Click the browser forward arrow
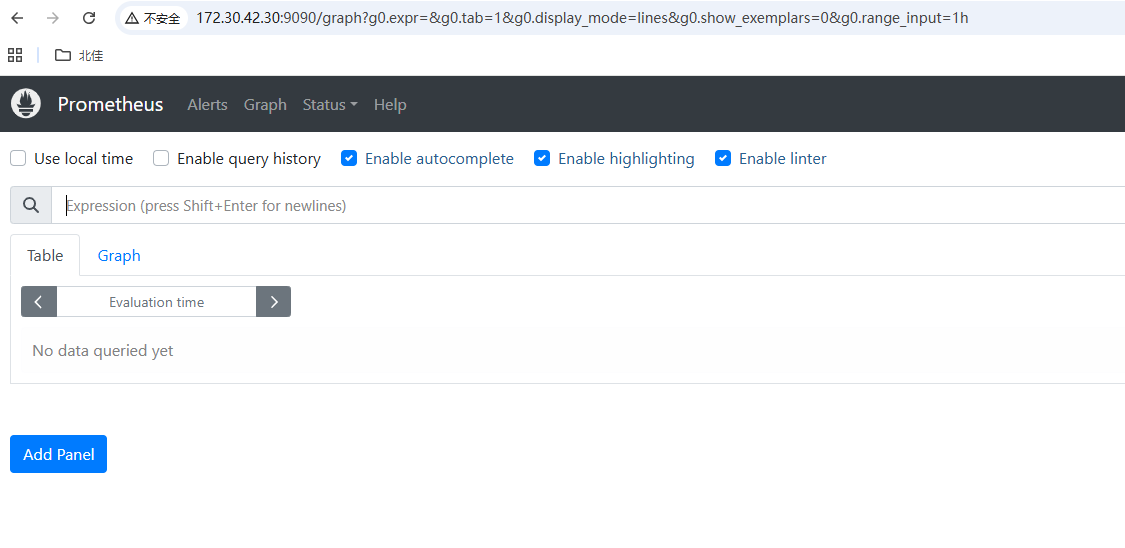The width and height of the screenshot is (1125, 548). click(x=53, y=18)
